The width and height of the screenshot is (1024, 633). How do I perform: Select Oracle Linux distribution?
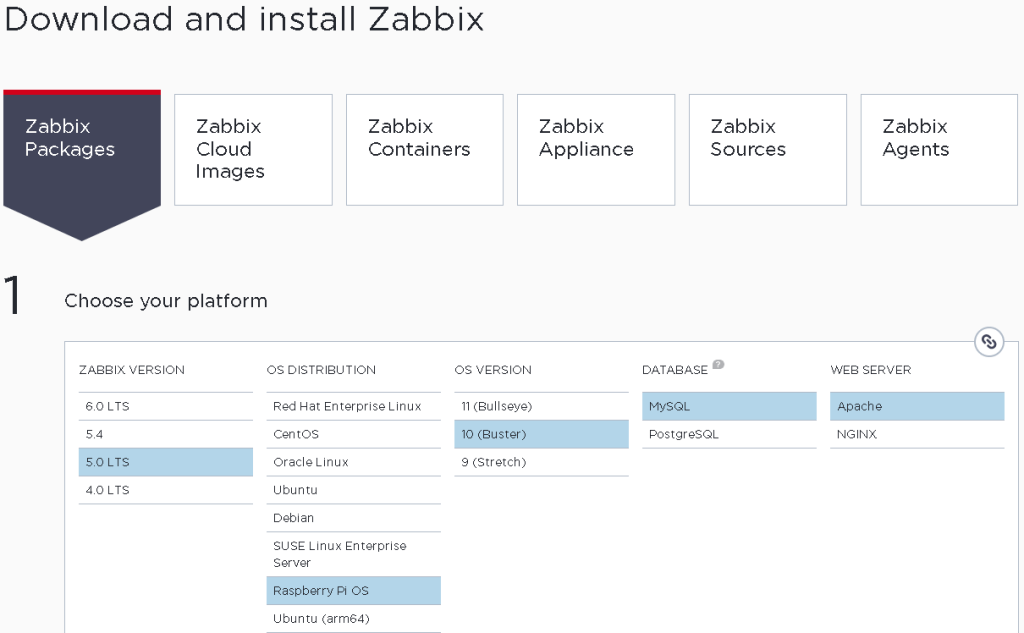tap(353, 463)
